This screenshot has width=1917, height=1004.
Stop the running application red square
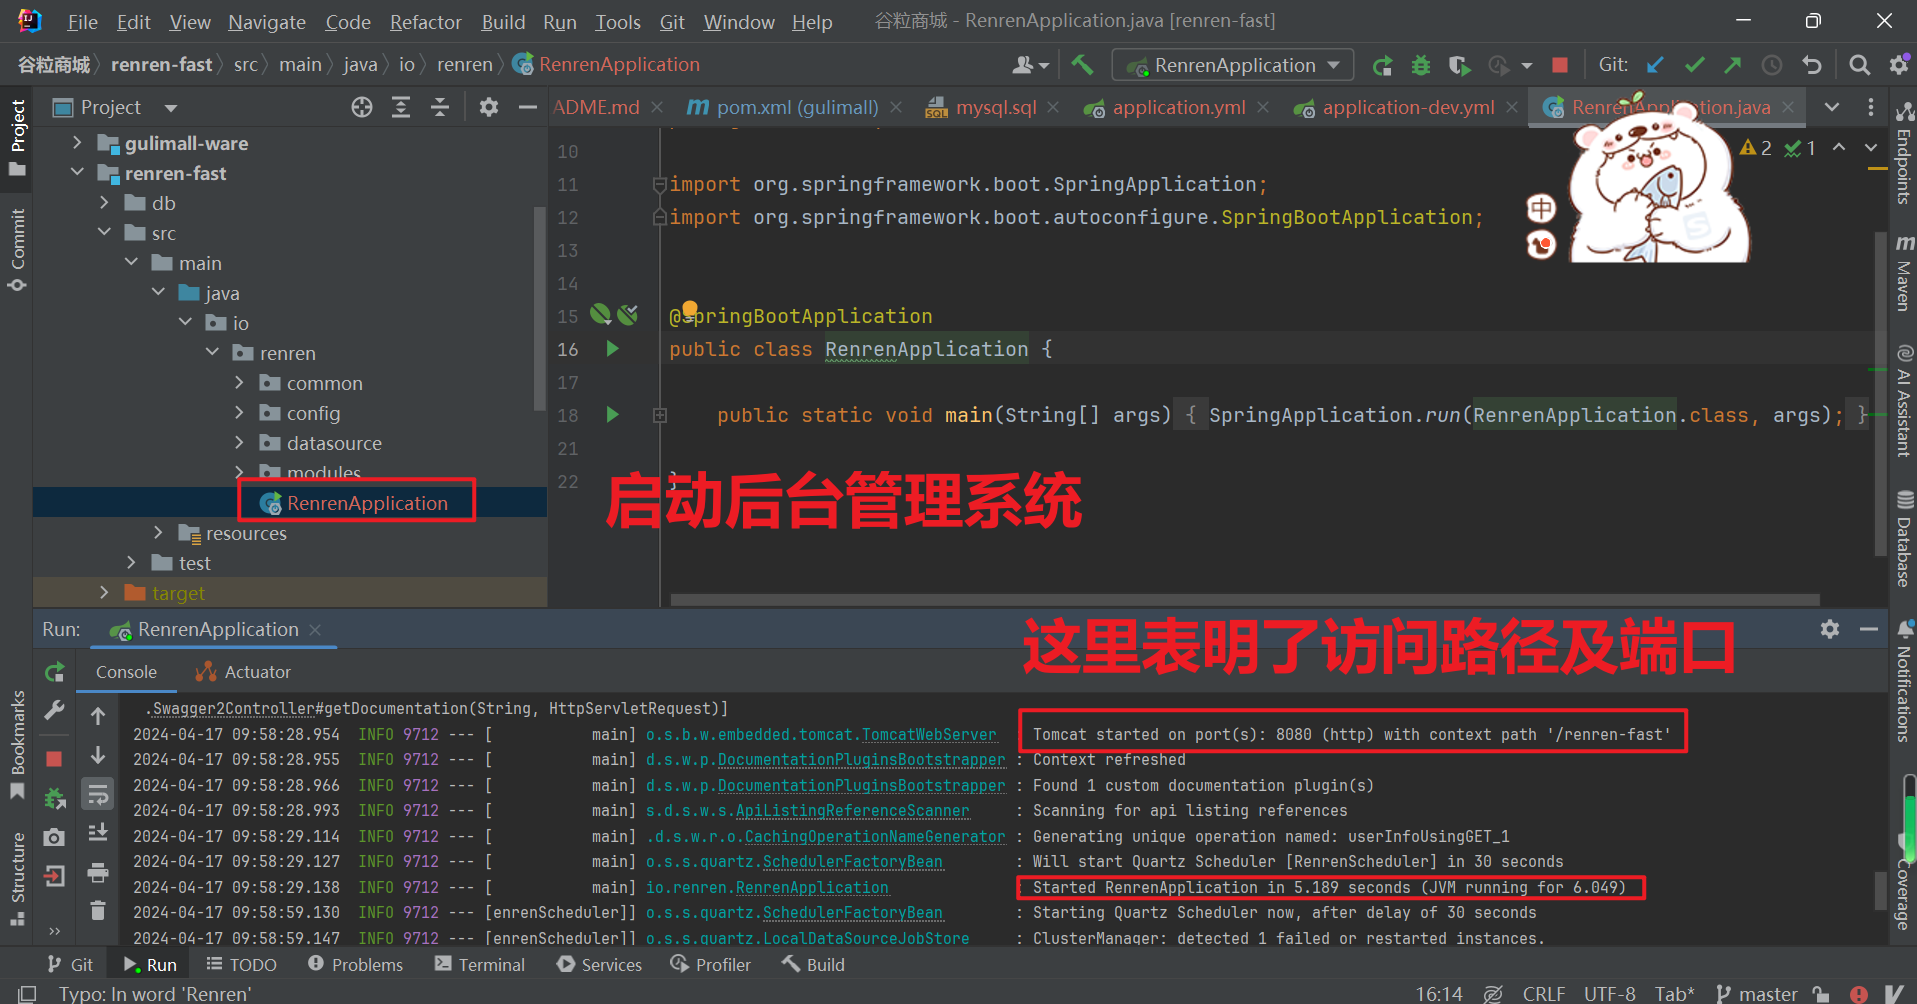coord(1559,65)
